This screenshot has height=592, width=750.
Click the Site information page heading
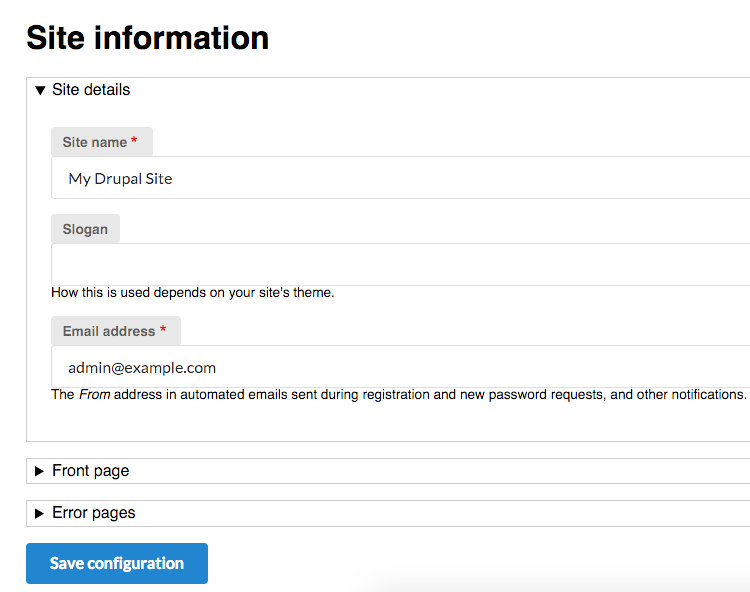click(x=147, y=38)
